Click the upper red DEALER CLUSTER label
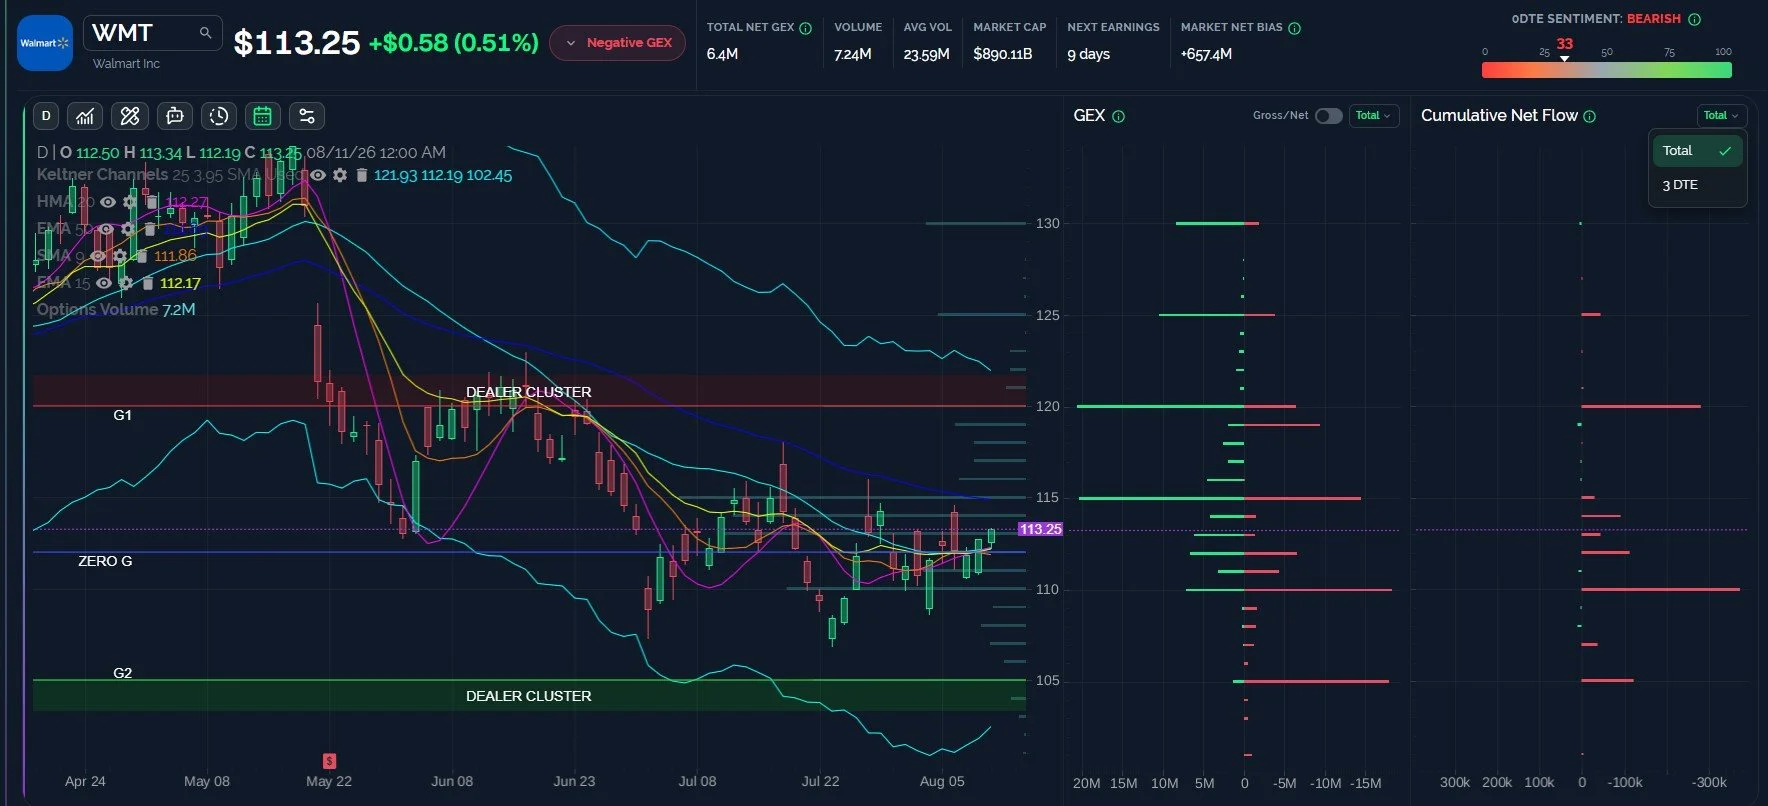1768x806 pixels. click(528, 392)
